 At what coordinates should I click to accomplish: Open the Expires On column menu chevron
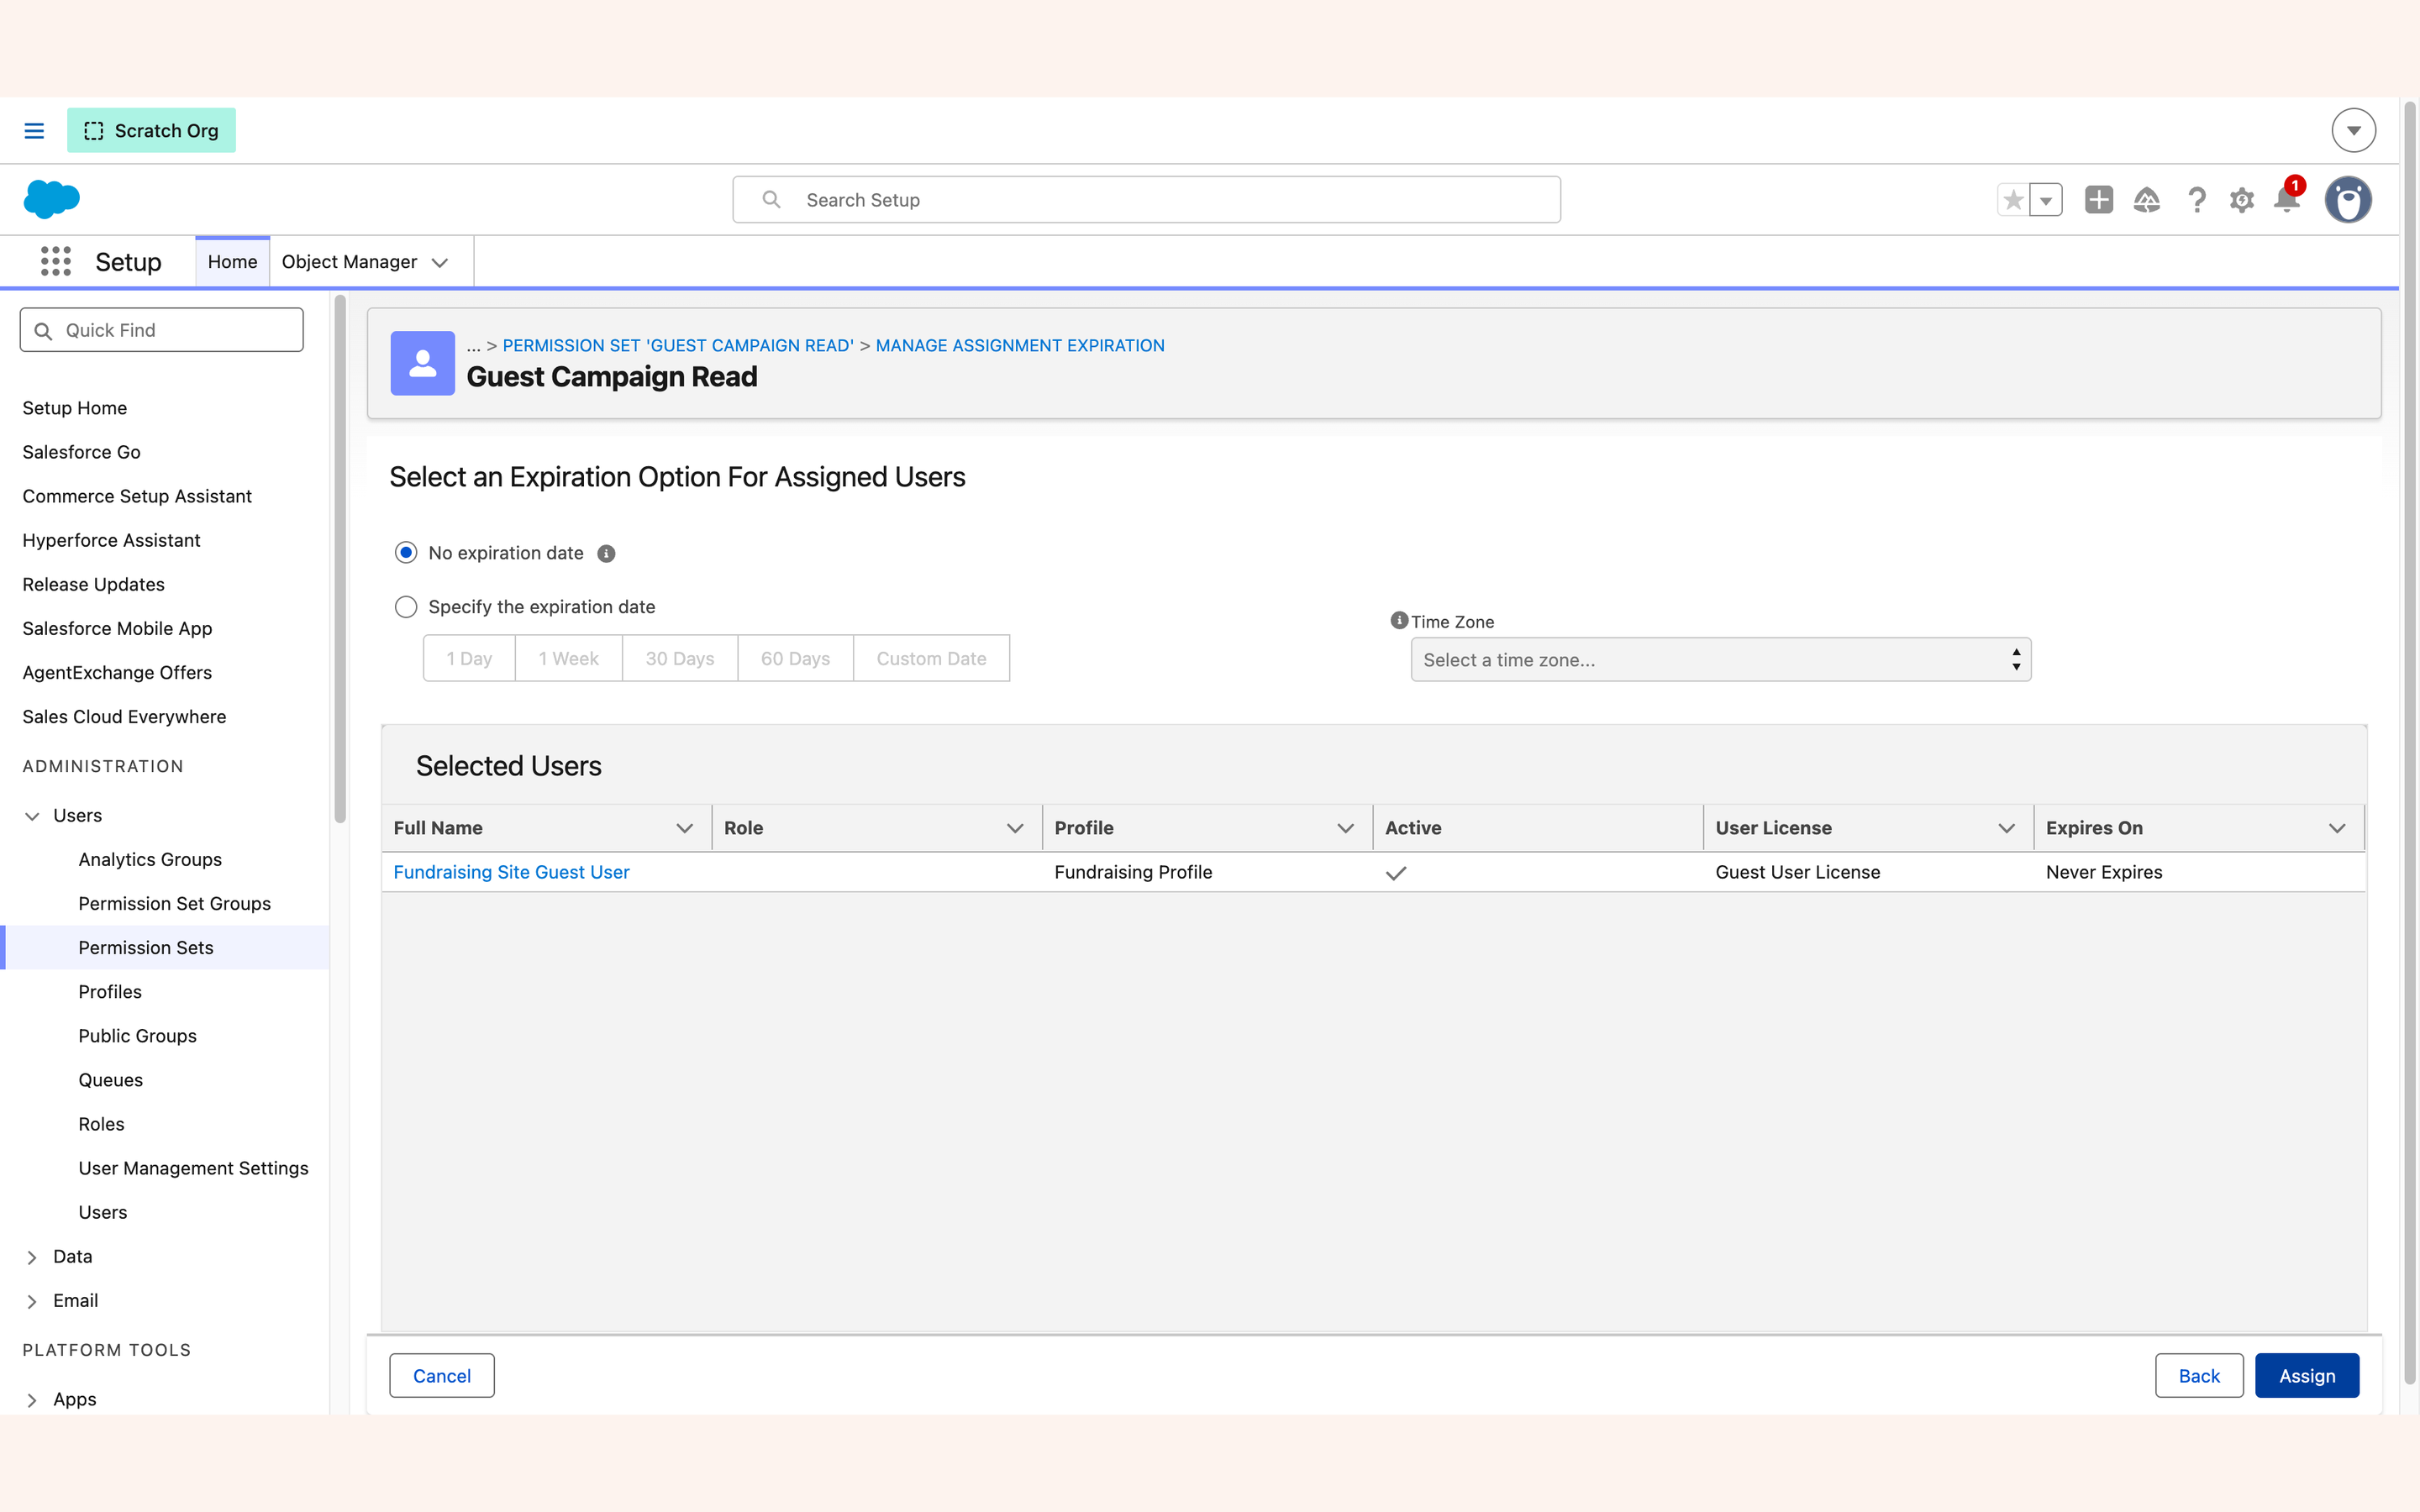click(x=2337, y=828)
